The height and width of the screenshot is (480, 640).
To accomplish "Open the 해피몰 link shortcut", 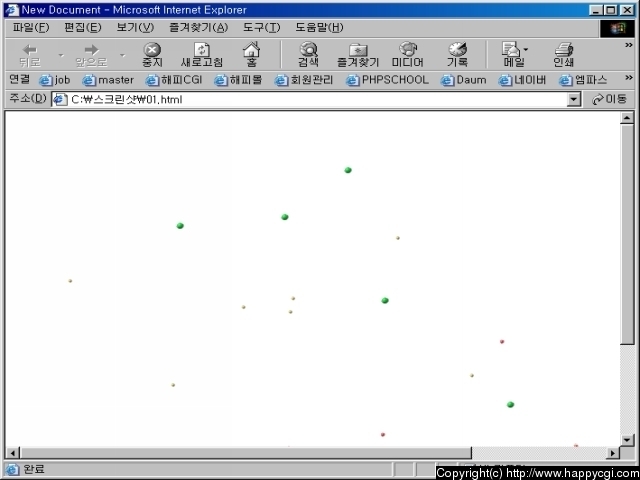I will tap(238, 80).
